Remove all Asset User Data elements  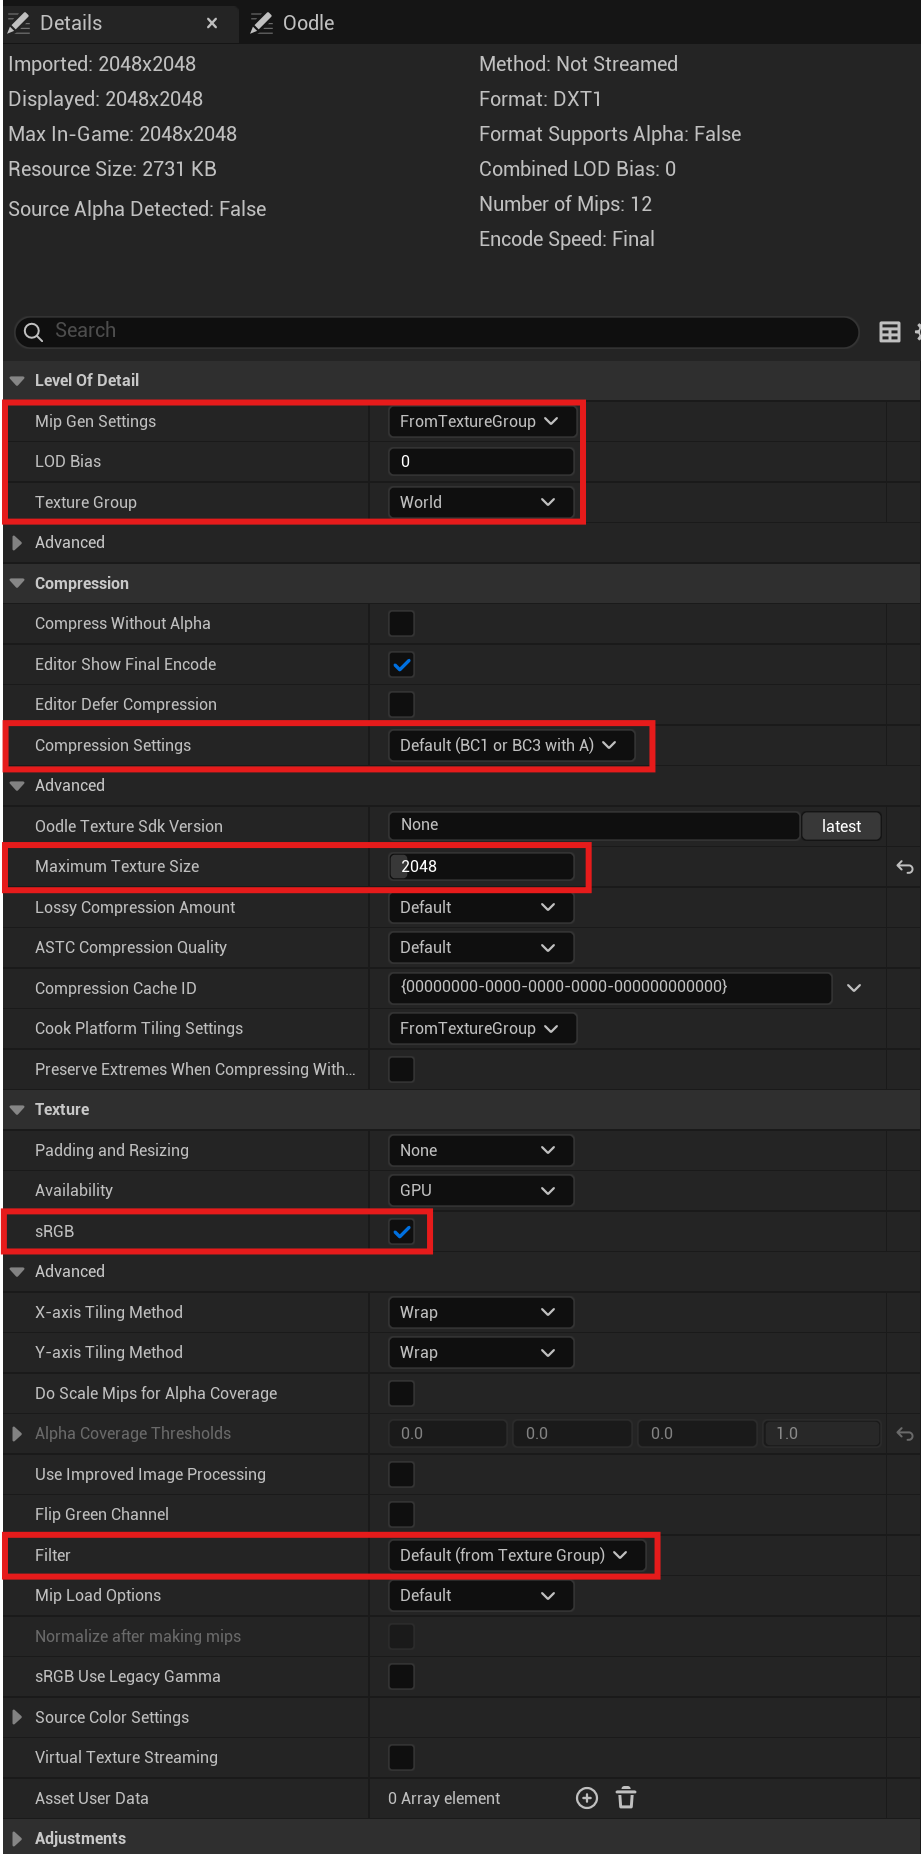tap(626, 1798)
